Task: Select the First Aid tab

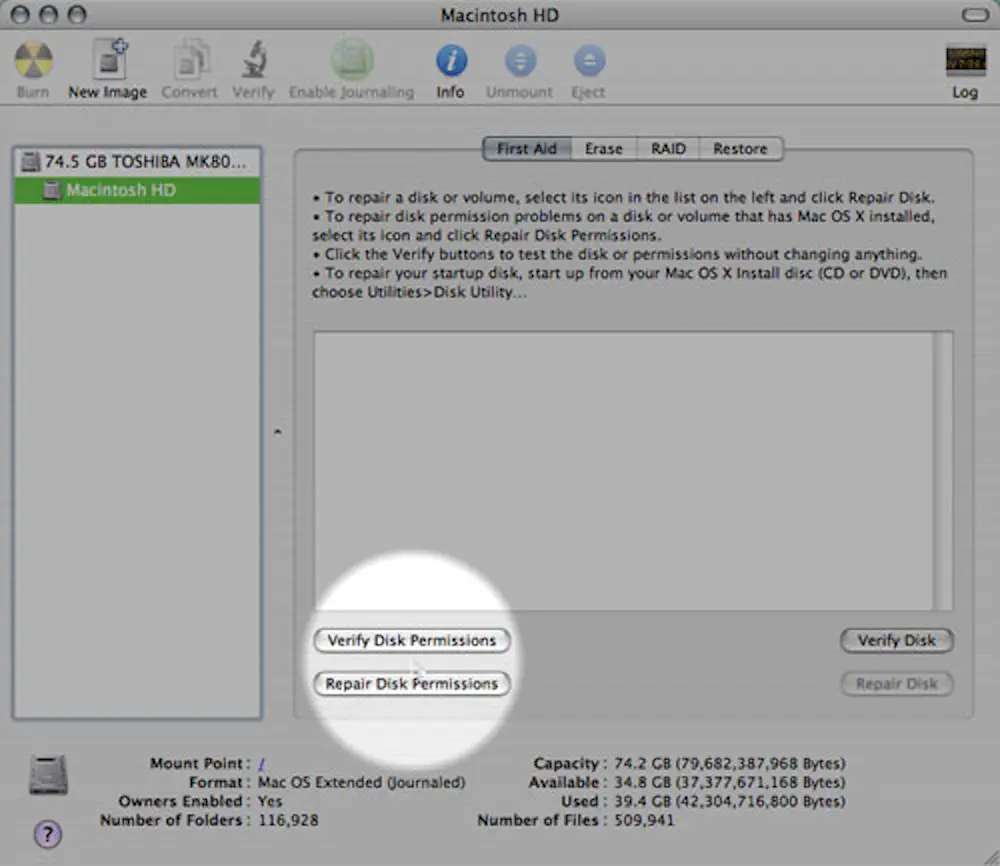Action: [x=527, y=148]
